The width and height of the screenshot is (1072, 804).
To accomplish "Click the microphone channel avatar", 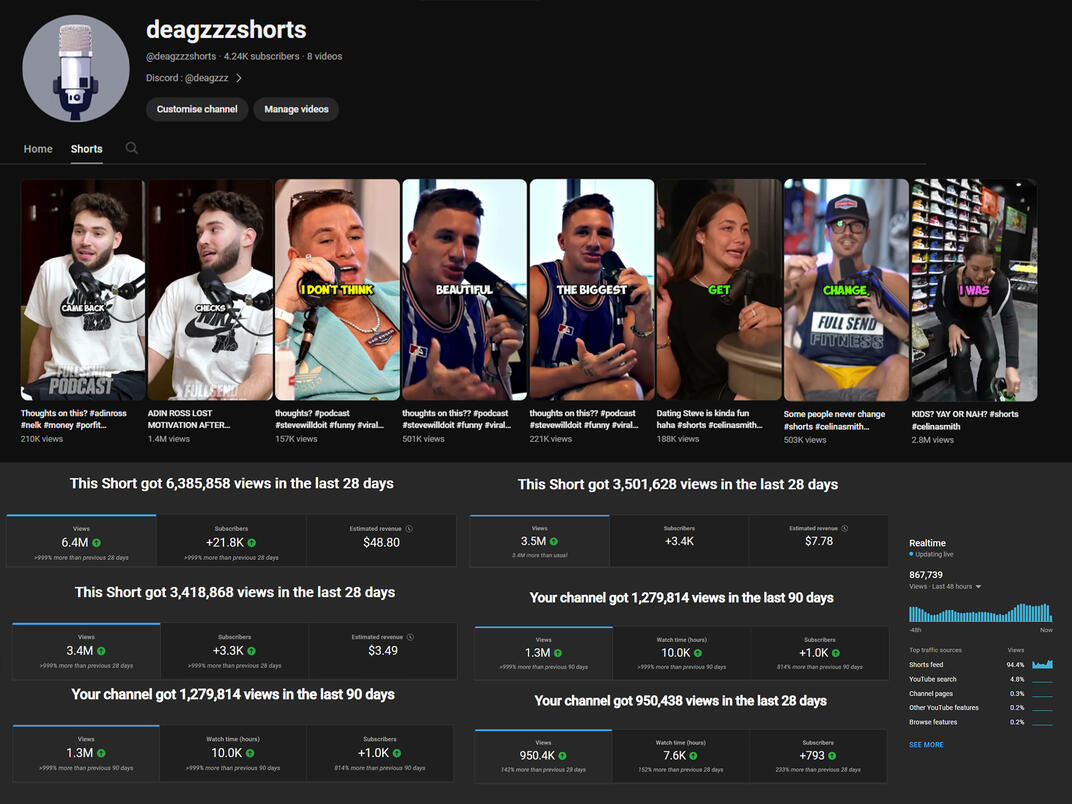I will (x=76, y=68).
